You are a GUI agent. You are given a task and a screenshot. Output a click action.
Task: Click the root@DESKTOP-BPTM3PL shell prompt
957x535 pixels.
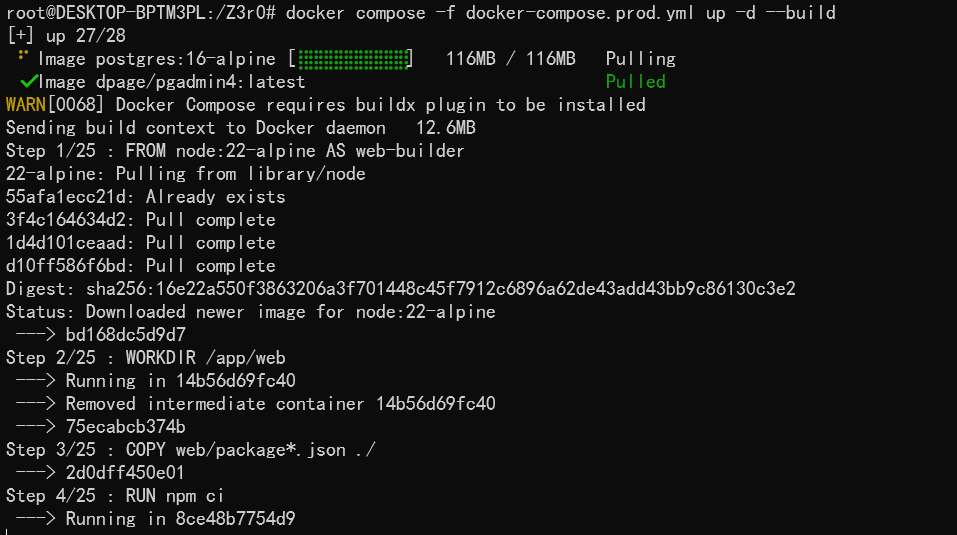(x=140, y=13)
